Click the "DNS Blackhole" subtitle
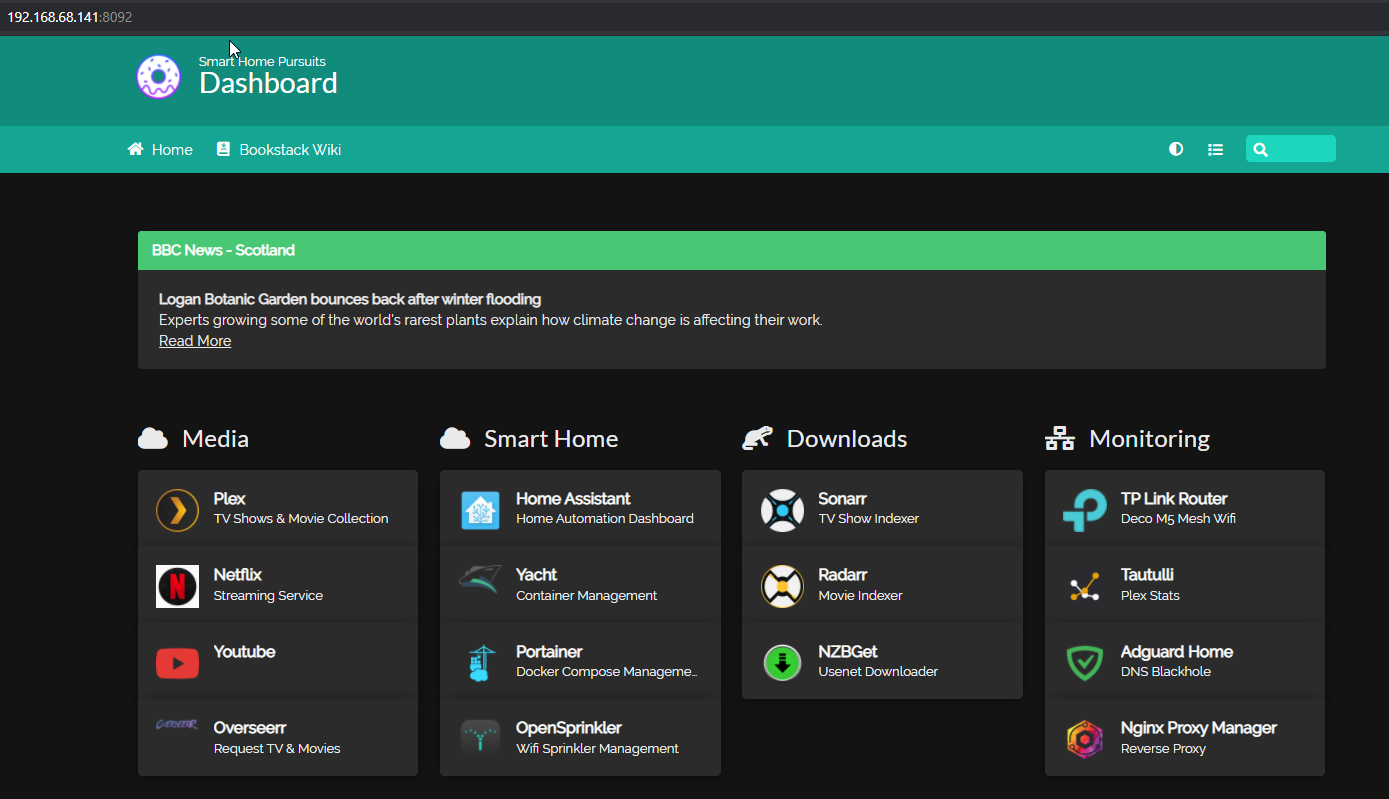Screen dimensions: 1389x799 tap(1166, 671)
